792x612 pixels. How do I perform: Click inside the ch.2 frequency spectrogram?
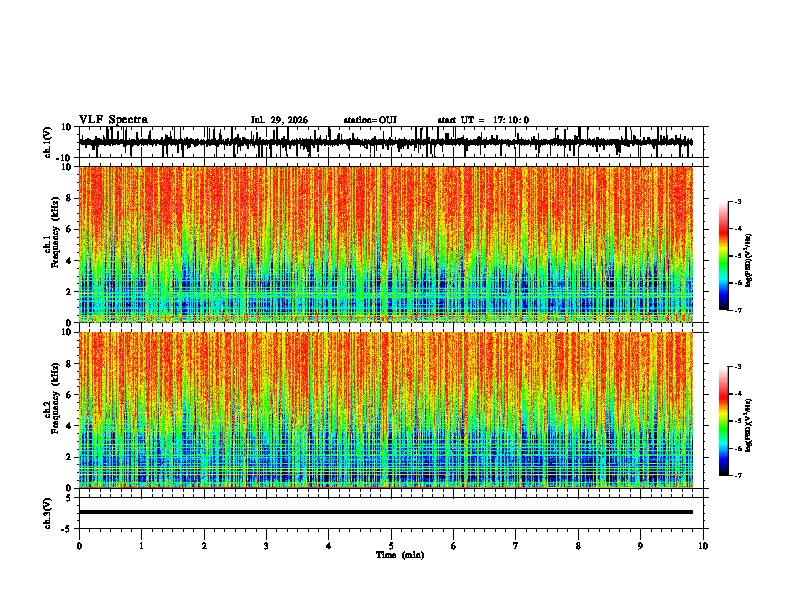386,410
